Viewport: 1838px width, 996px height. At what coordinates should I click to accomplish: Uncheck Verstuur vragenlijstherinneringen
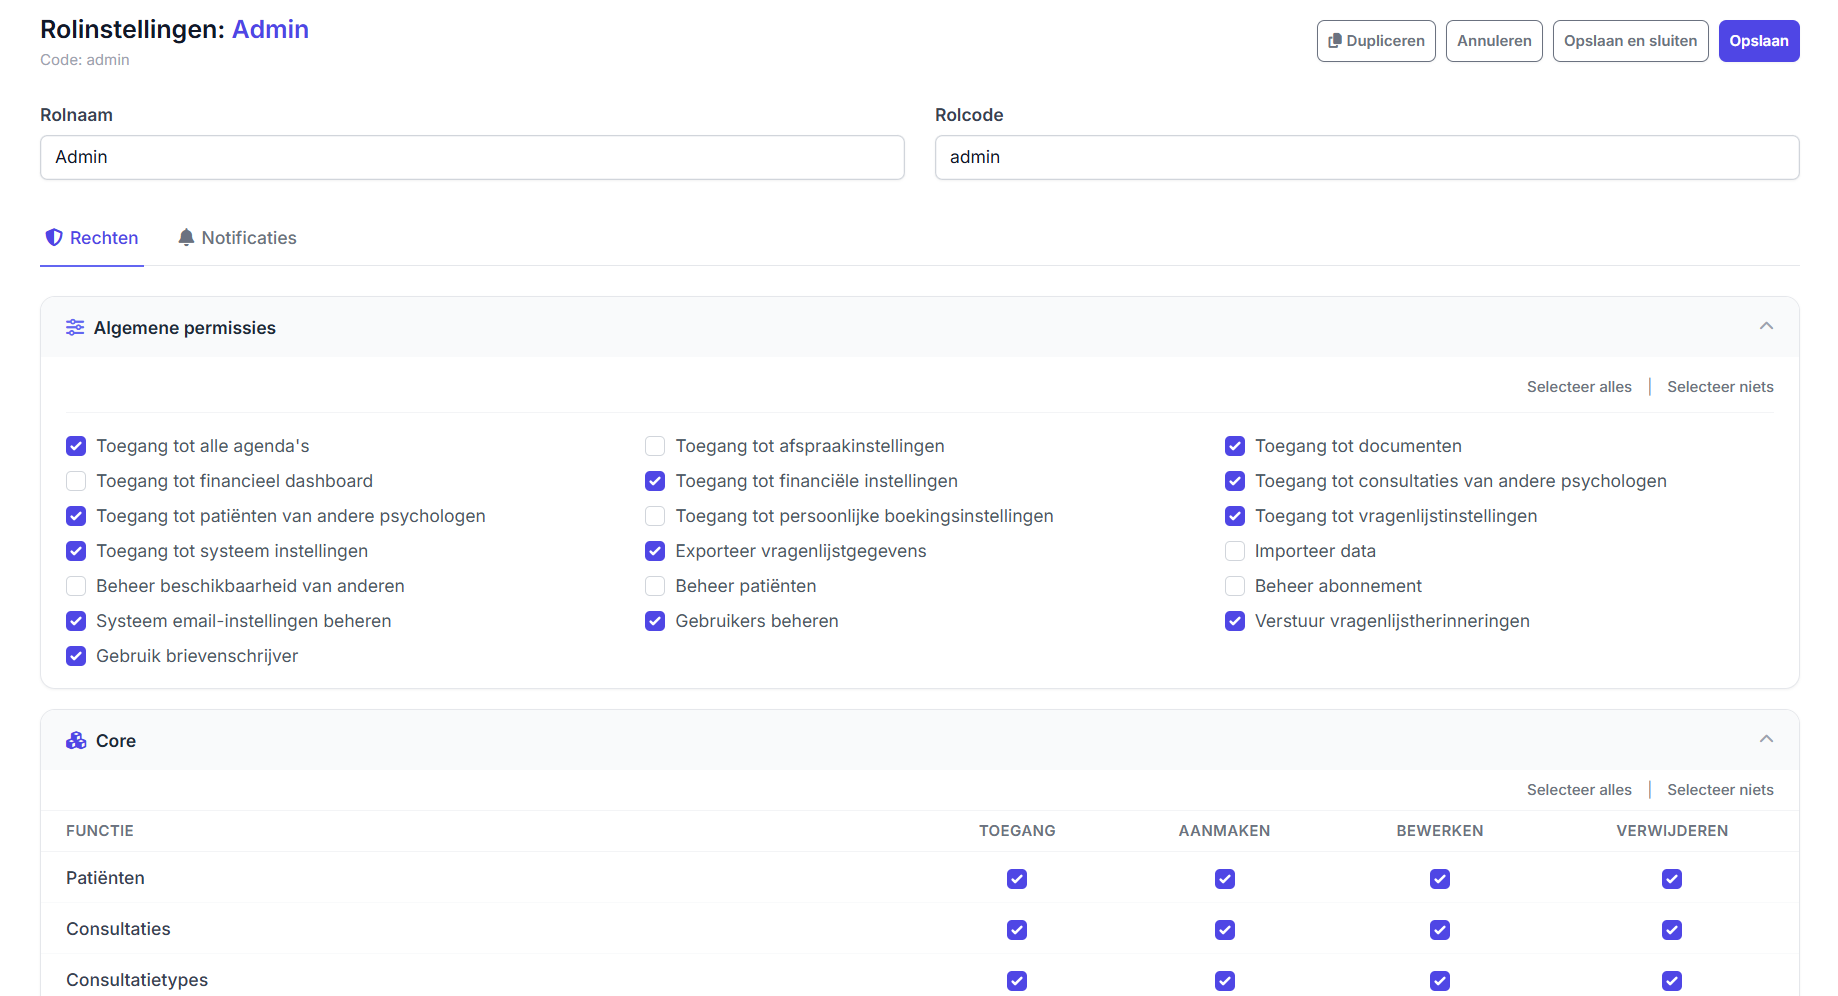coord(1235,621)
